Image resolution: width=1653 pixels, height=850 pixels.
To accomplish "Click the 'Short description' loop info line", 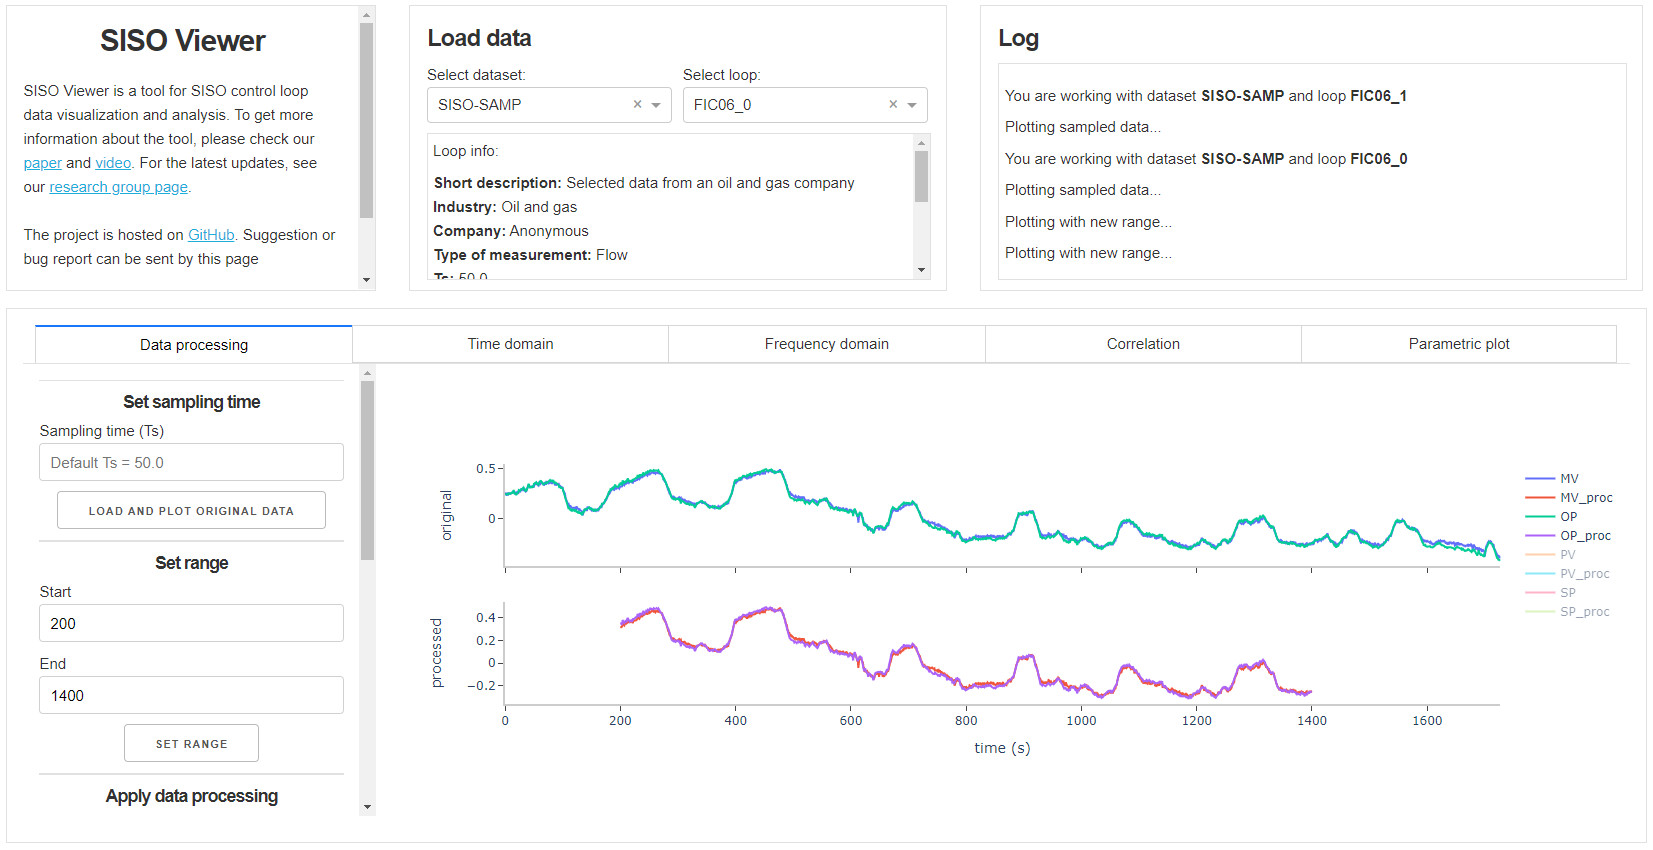I will [x=644, y=183].
